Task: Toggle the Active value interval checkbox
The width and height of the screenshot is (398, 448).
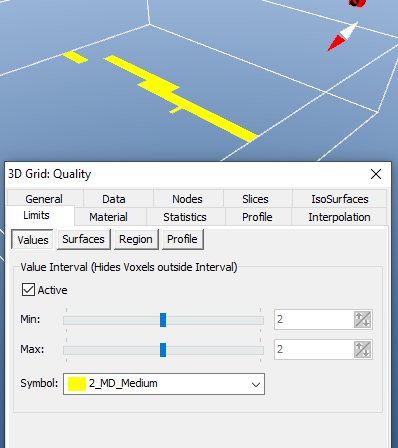Action: (28, 290)
